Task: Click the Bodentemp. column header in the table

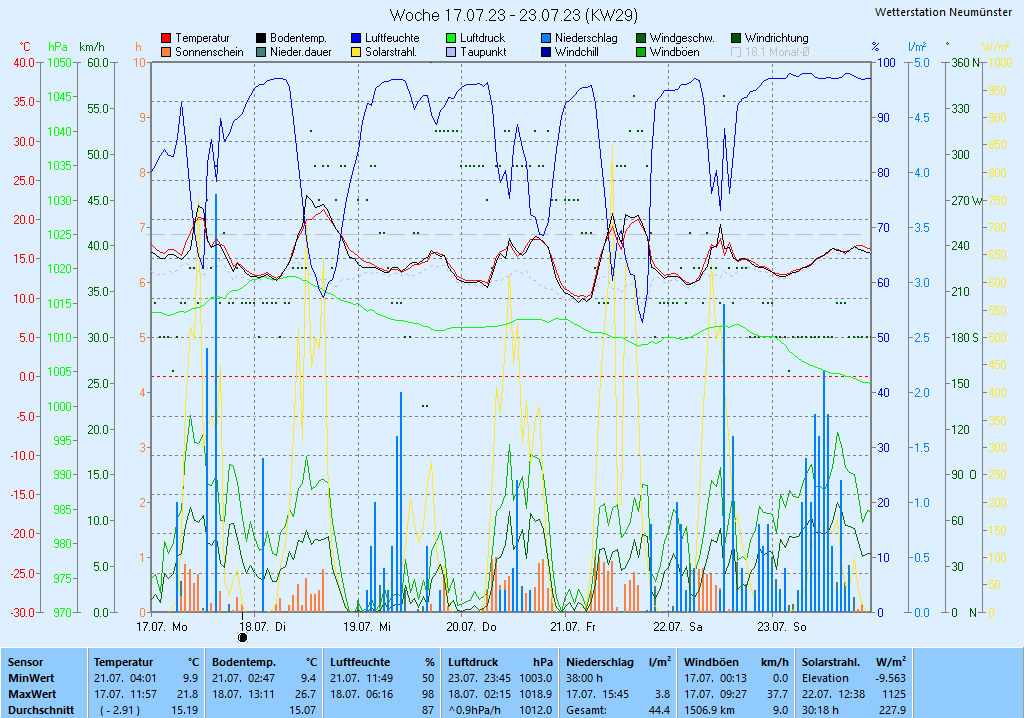Action: click(x=244, y=662)
